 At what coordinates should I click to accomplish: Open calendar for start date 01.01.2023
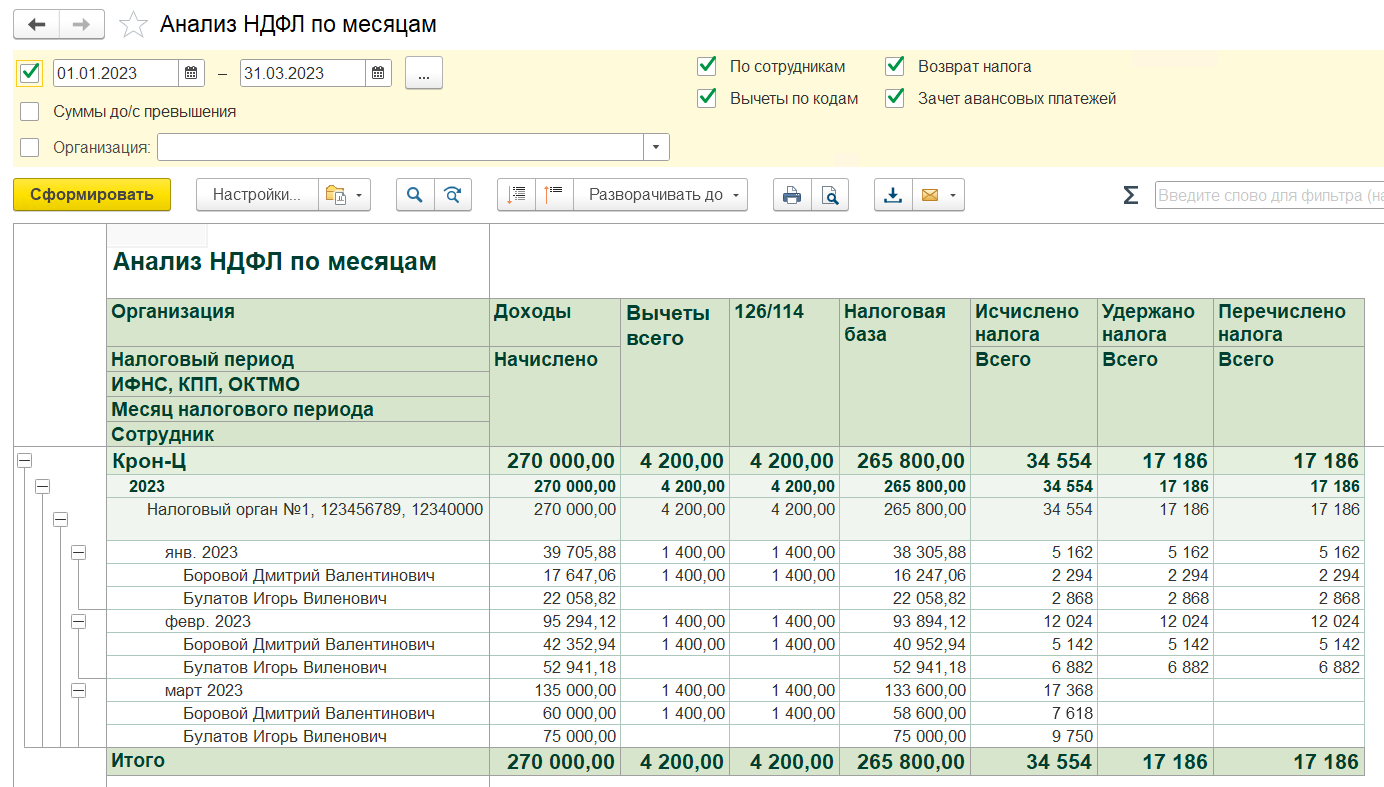pos(192,73)
